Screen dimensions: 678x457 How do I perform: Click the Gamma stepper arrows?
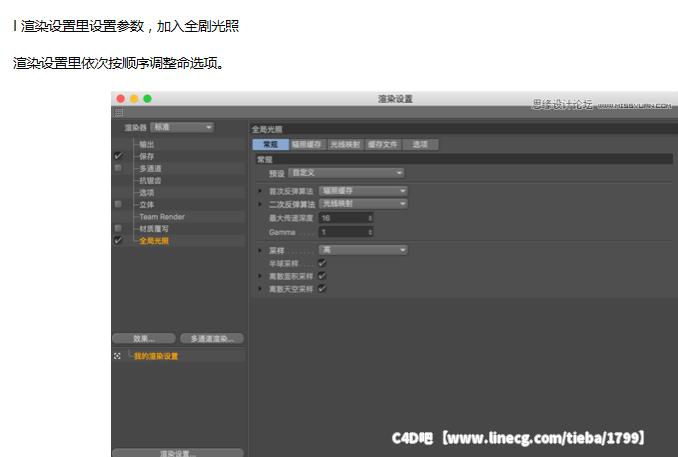(370, 232)
